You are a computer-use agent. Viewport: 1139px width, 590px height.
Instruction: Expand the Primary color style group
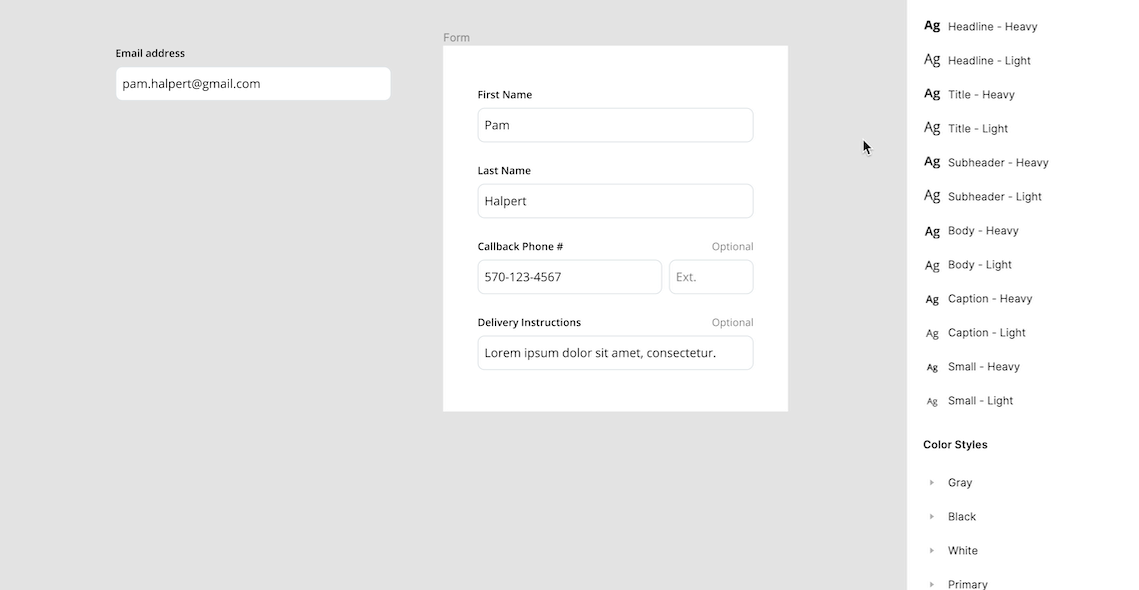coord(932,584)
